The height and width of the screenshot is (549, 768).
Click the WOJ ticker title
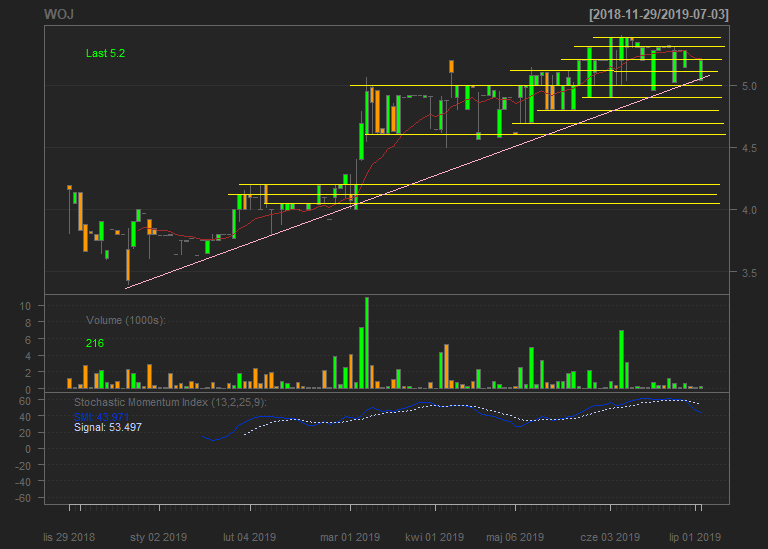[x=59, y=14]
